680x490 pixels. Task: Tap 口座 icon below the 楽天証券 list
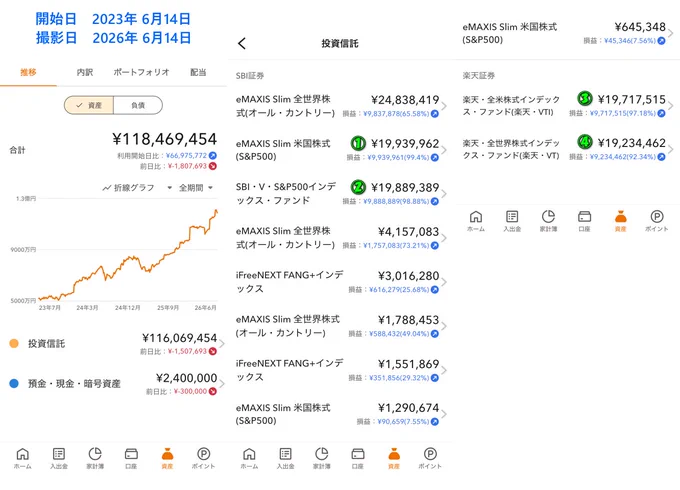coord(585,216)
